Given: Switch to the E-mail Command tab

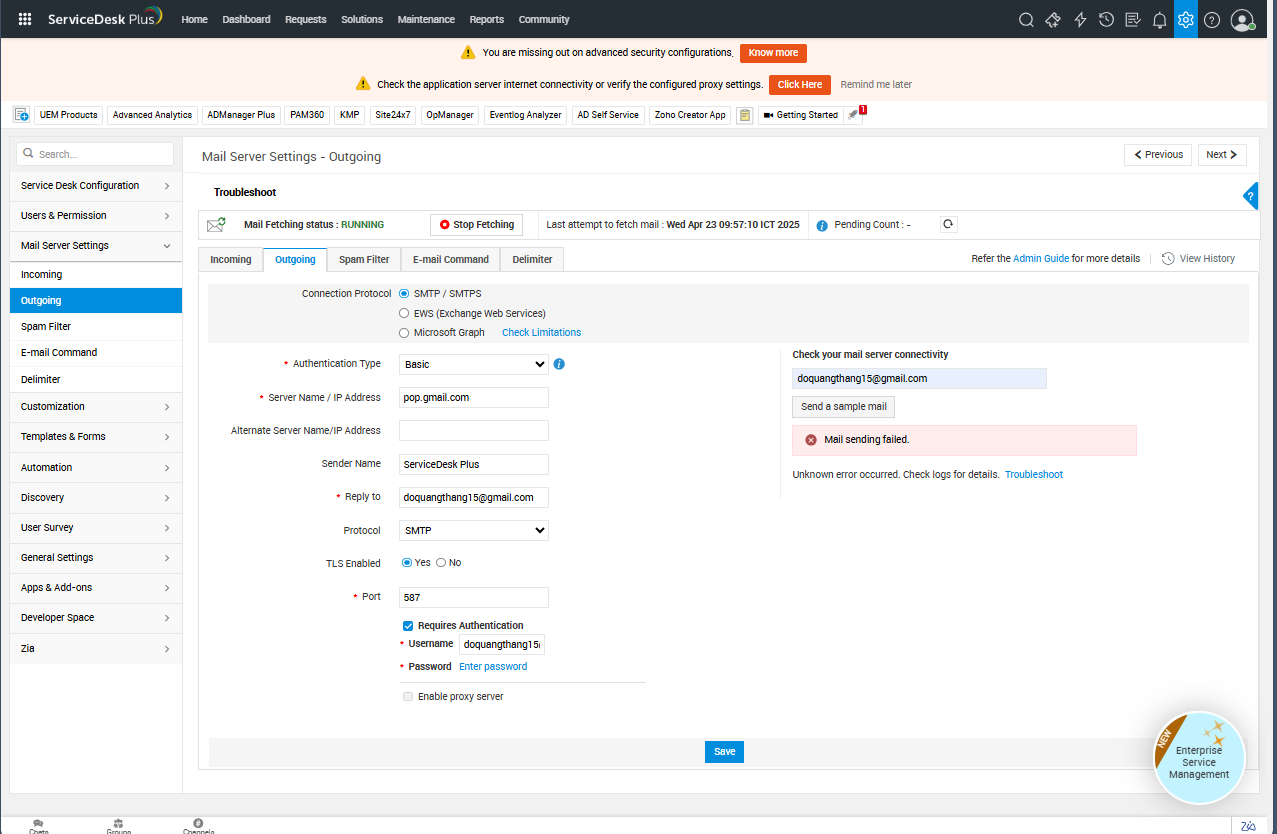Looking at the screenshot, I should (x=451, y=260).
